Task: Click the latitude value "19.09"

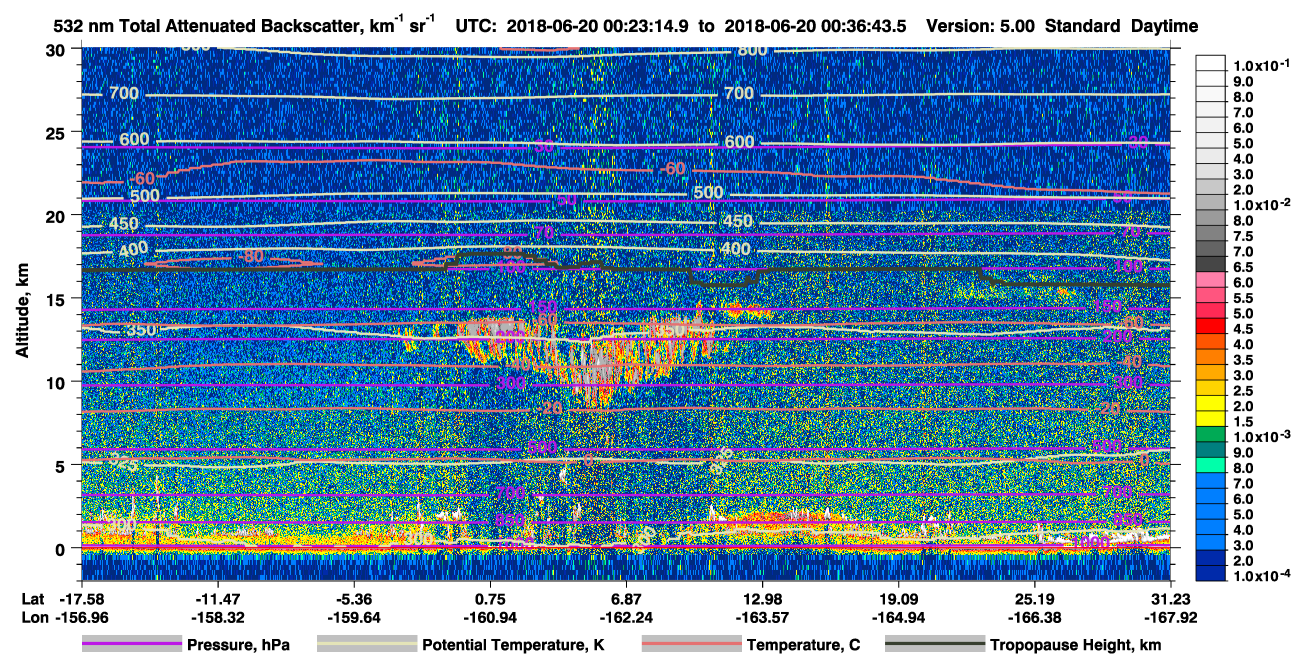Action: 898,598
